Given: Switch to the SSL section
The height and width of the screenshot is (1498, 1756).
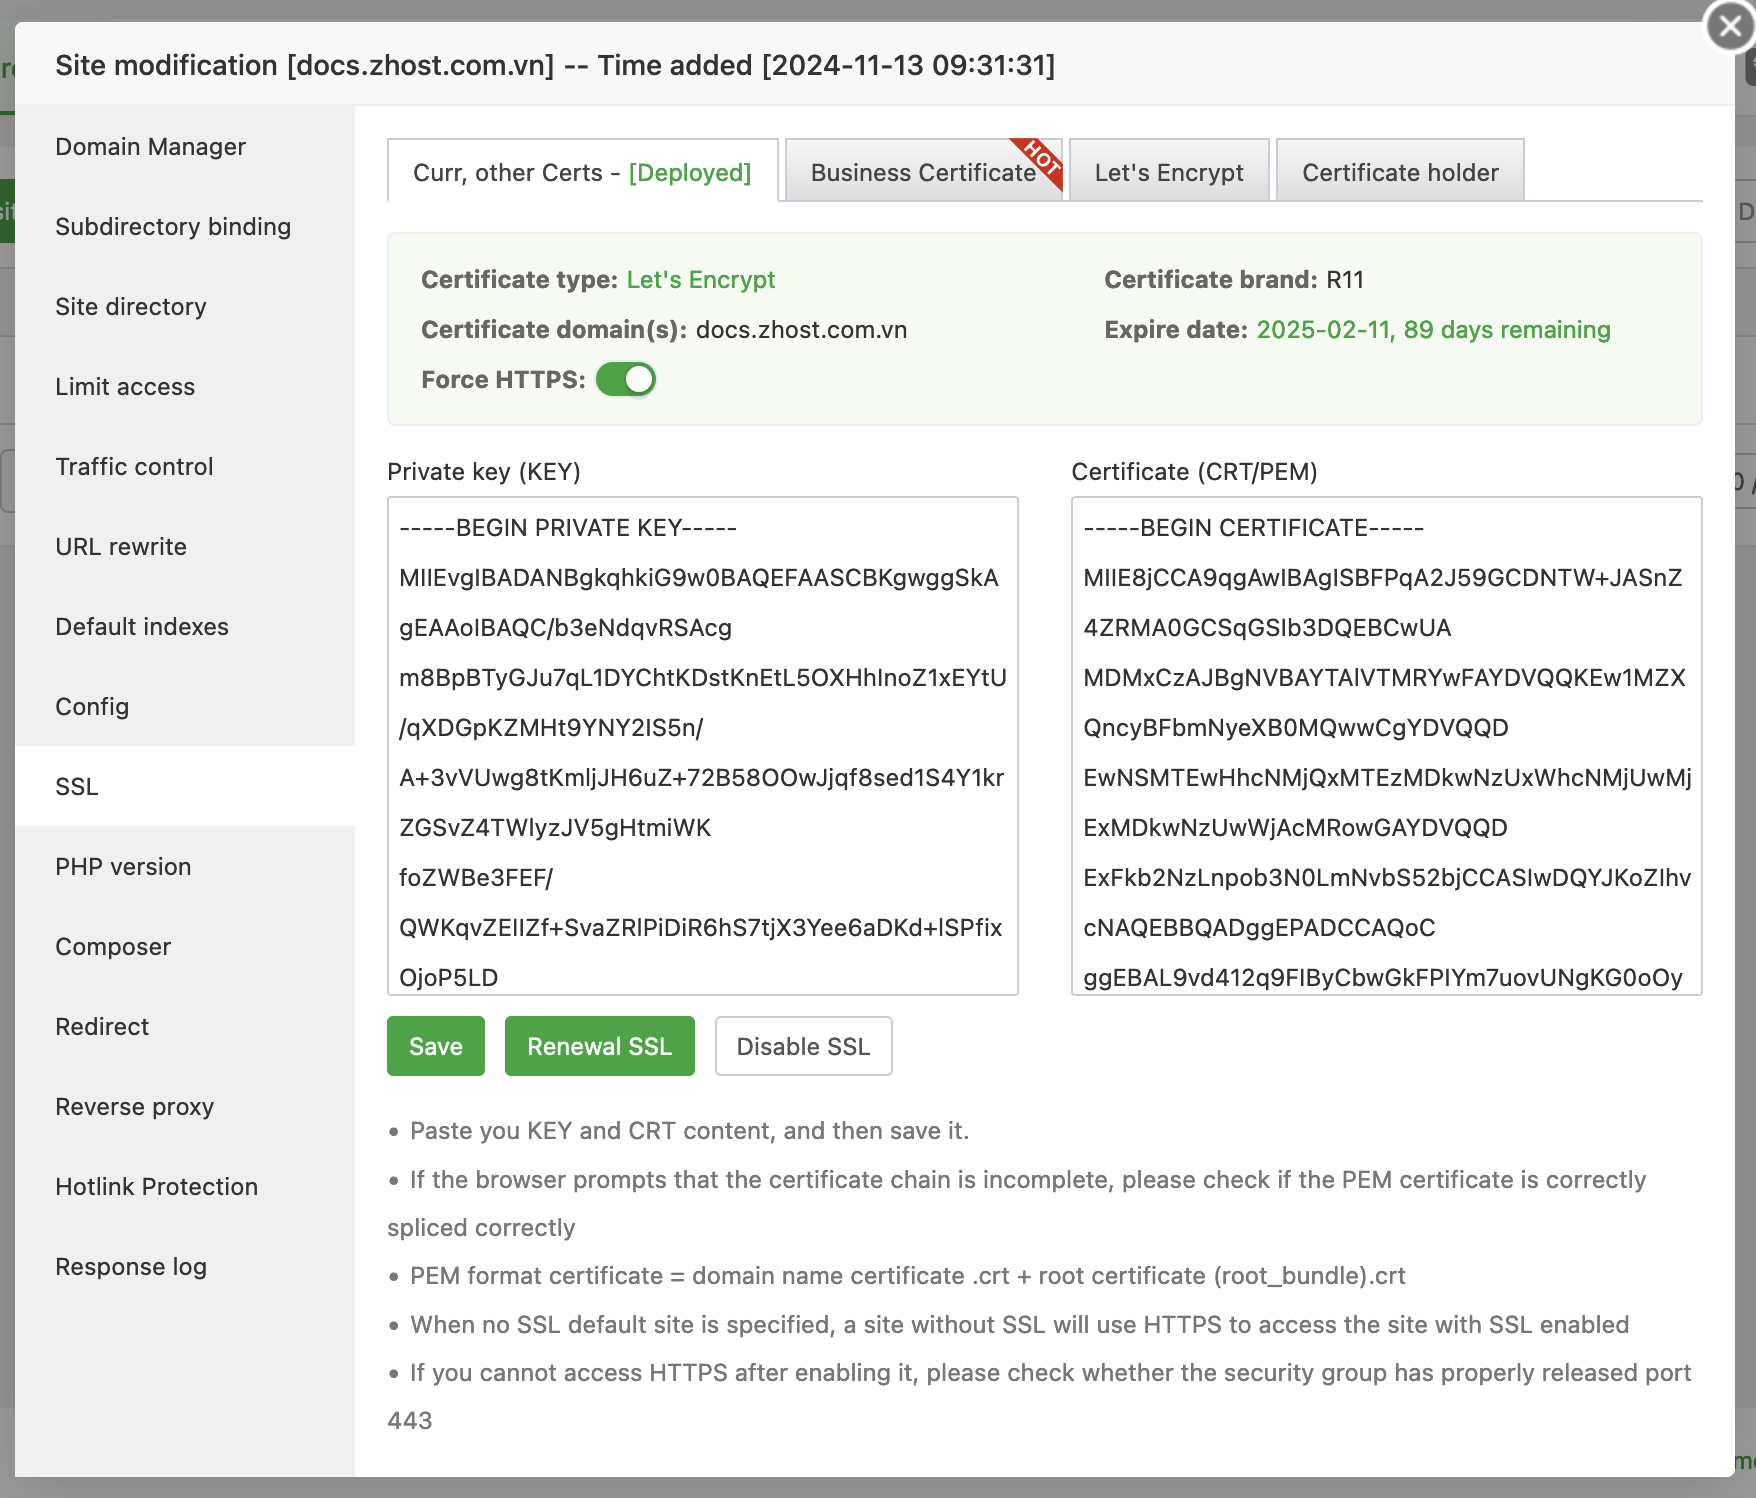Looking at the screenshot, I should 78,787.
